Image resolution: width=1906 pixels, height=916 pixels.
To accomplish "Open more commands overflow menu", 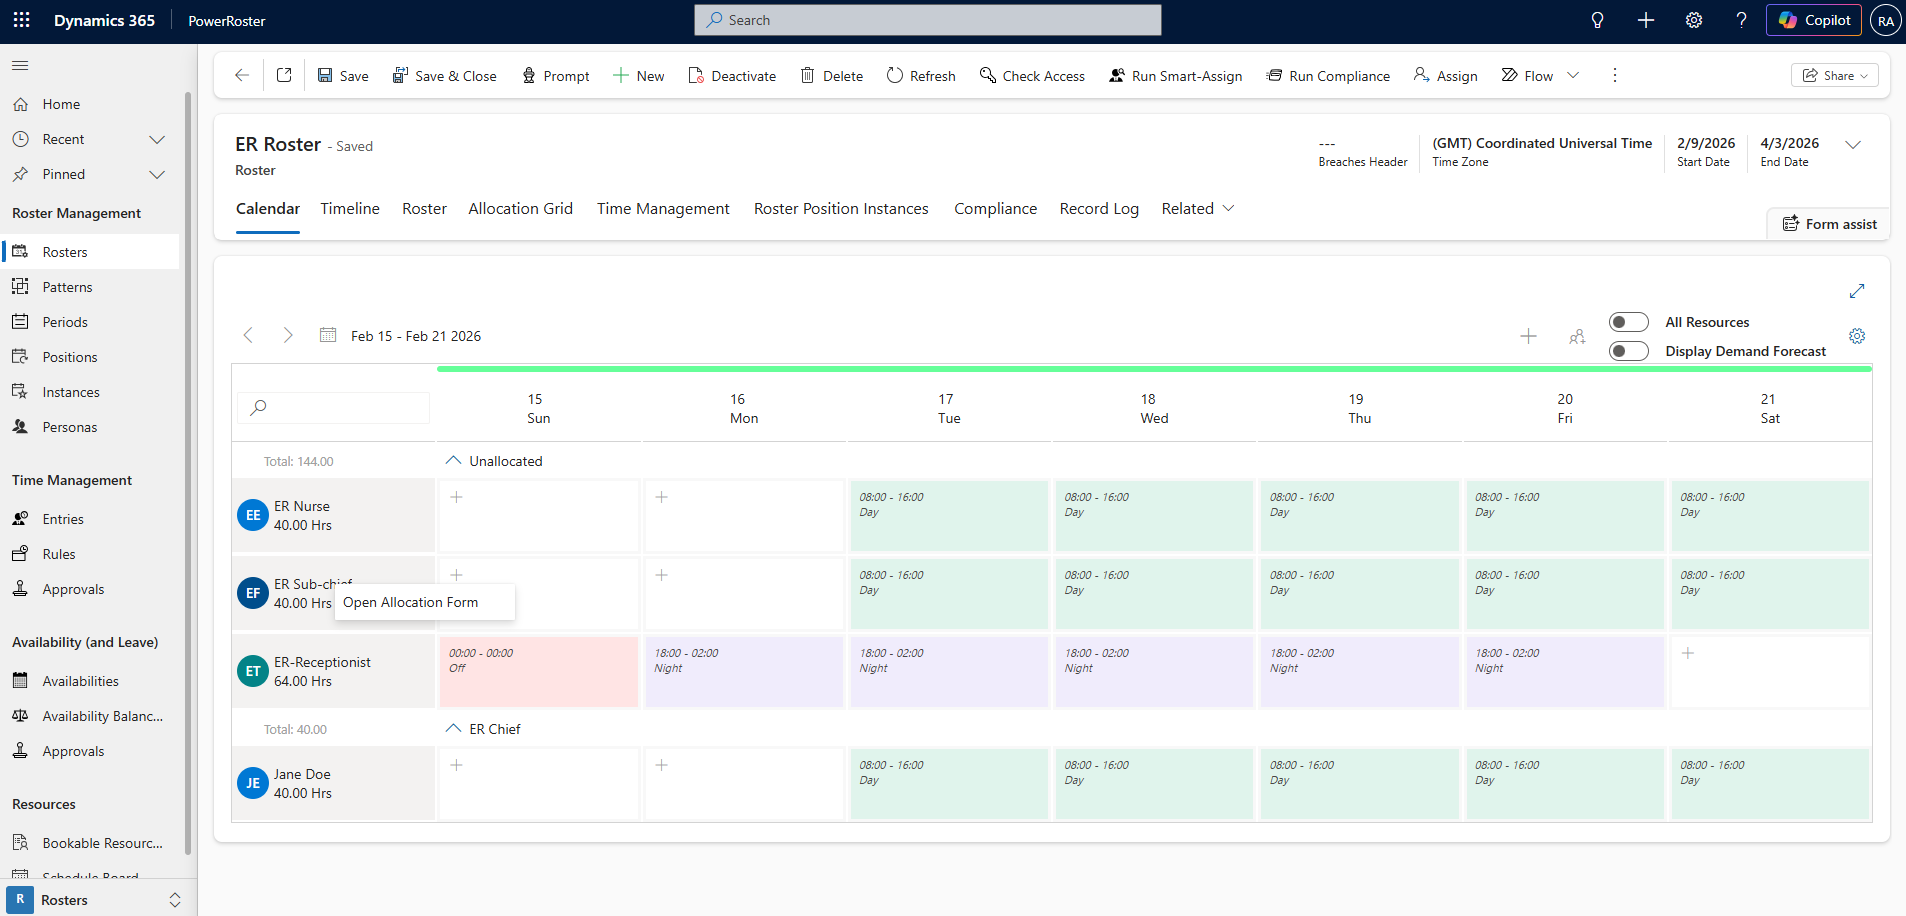I will [x=1614, y=75].
